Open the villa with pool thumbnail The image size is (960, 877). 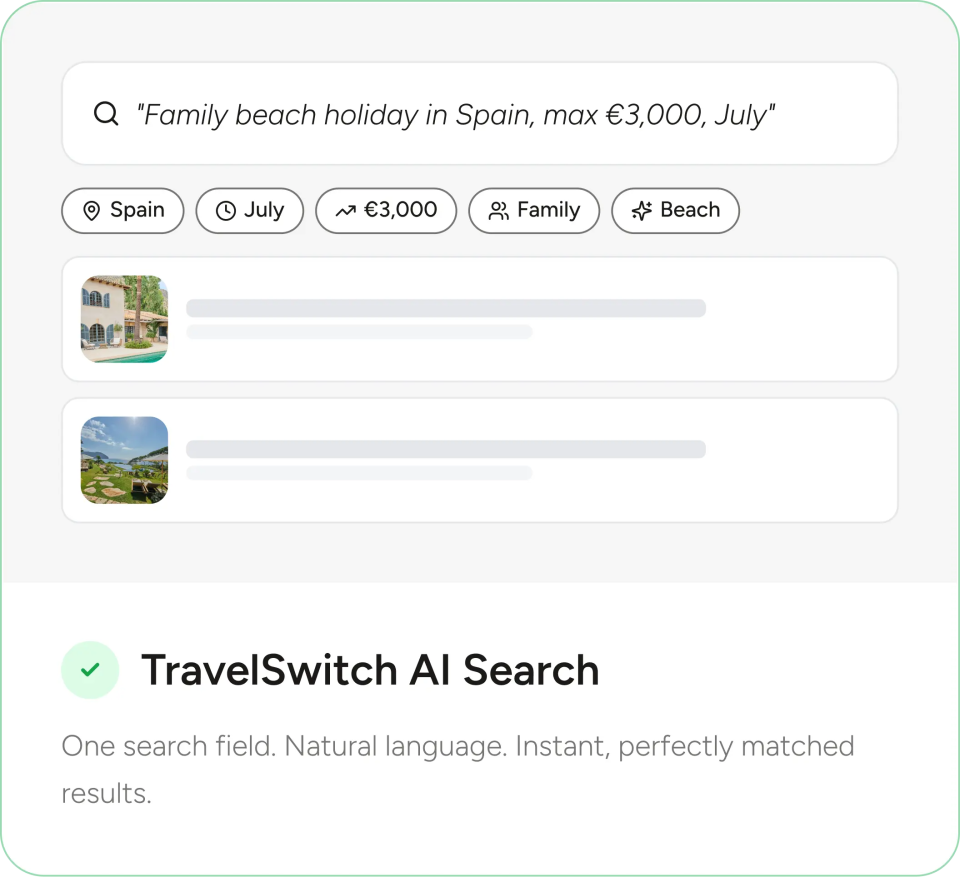click(124, 319)
